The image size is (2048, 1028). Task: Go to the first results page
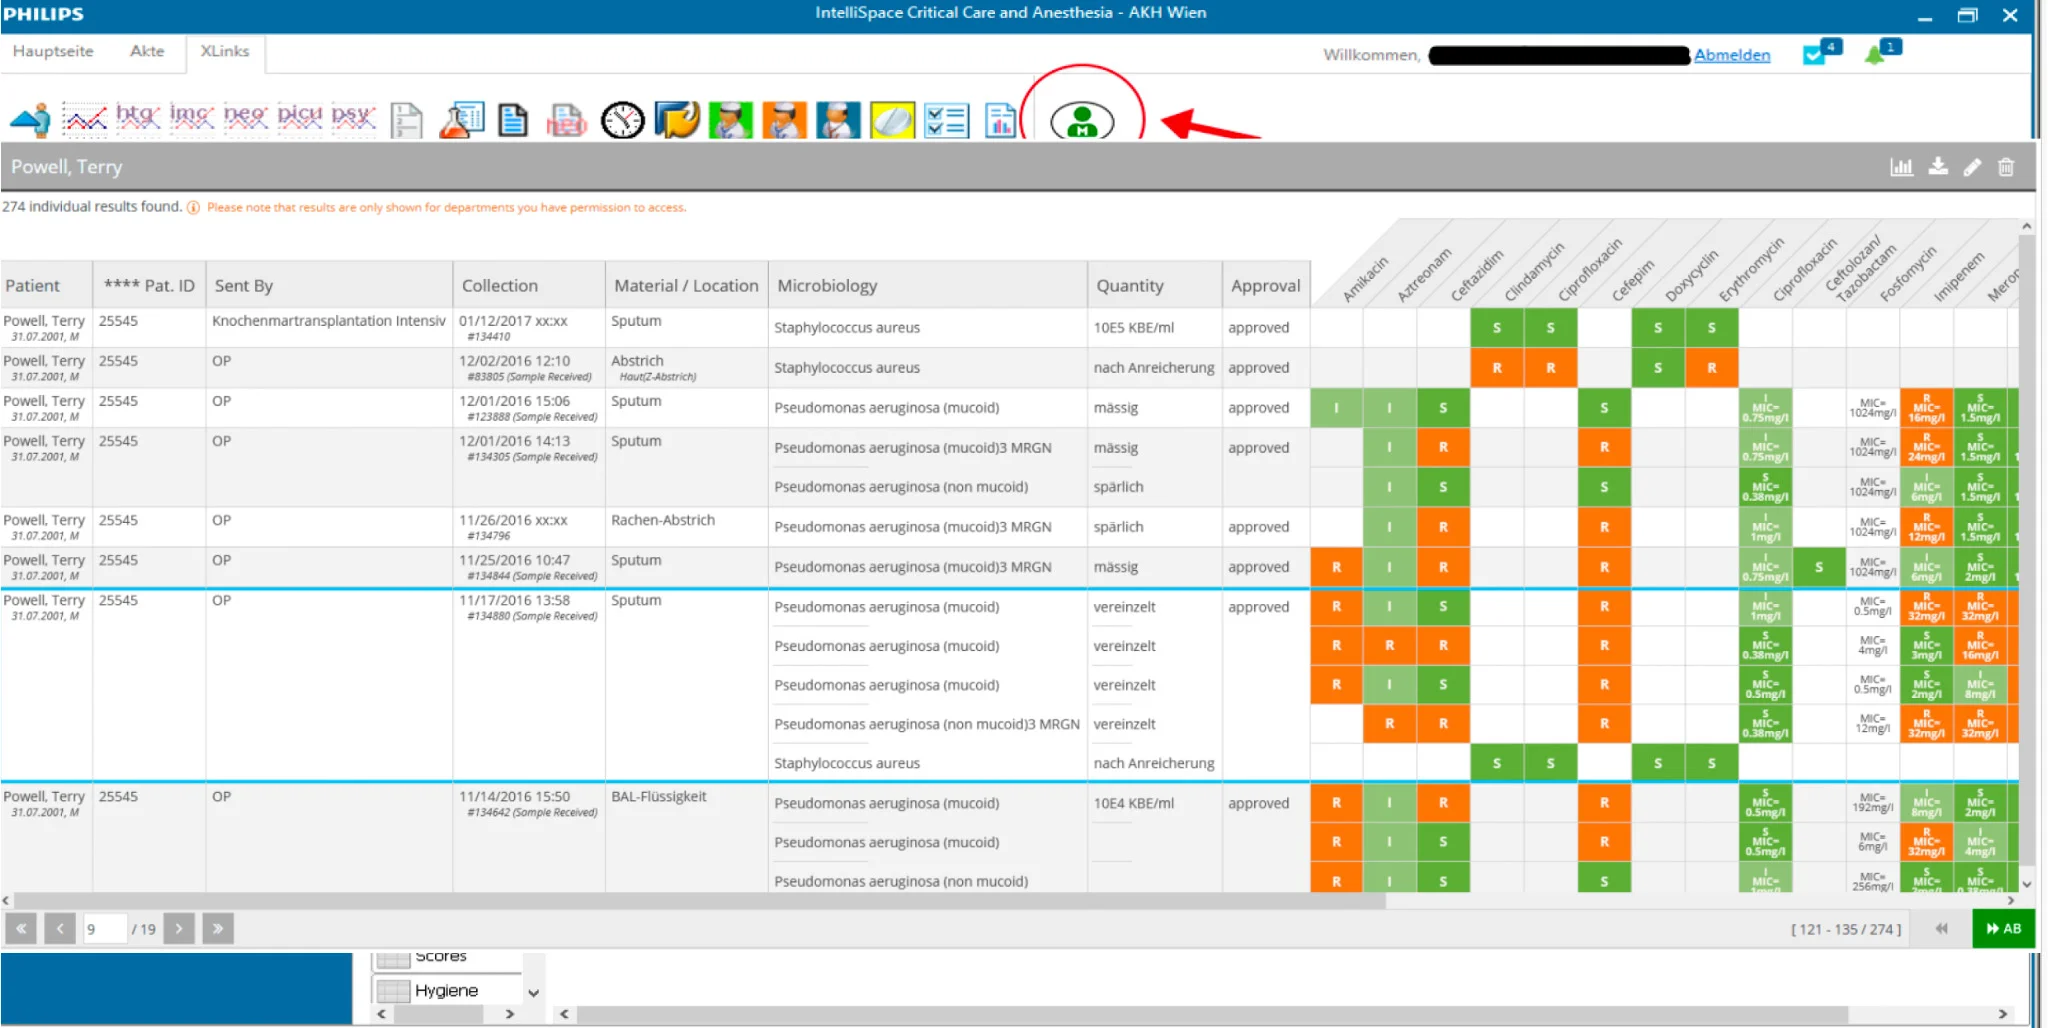point(21,929)
